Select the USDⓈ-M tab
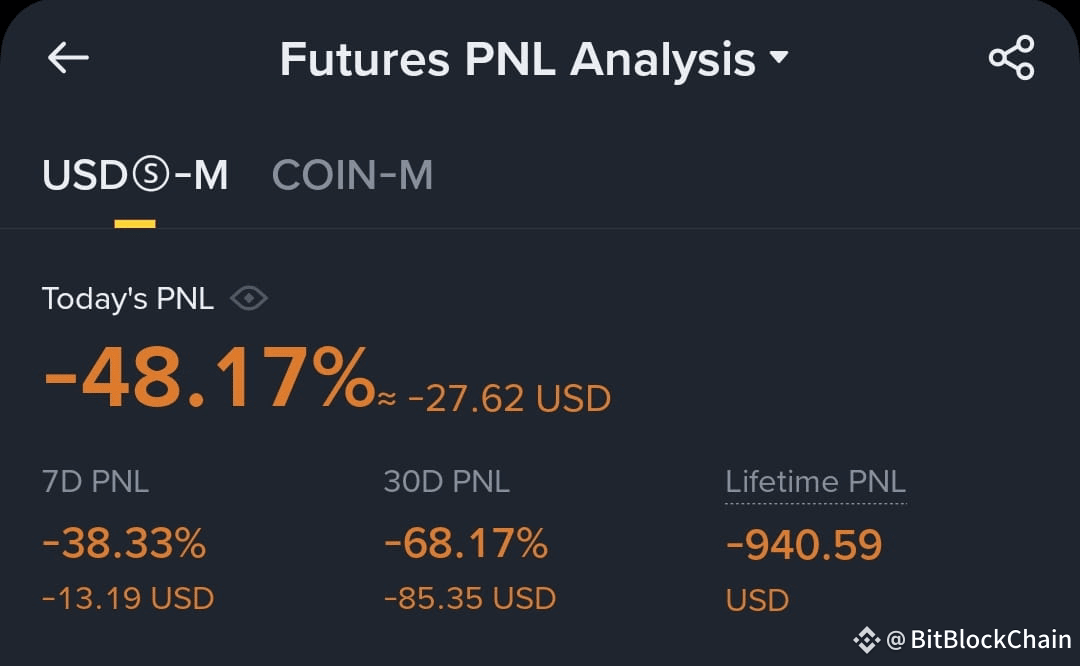 tap(135, 175)
